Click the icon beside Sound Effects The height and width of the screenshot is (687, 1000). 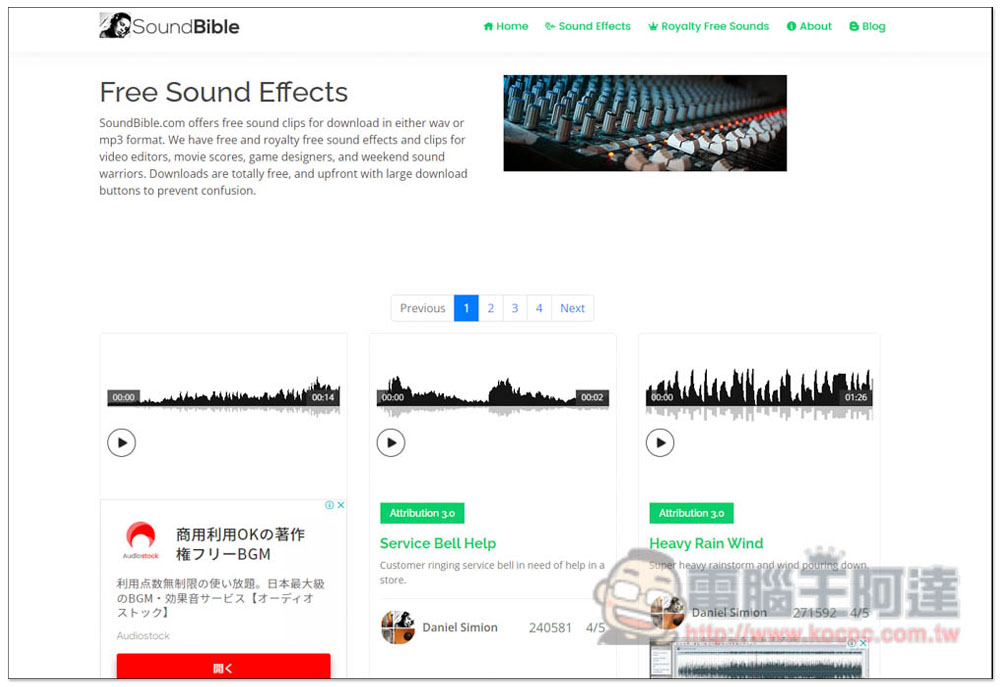click(550, 26)
